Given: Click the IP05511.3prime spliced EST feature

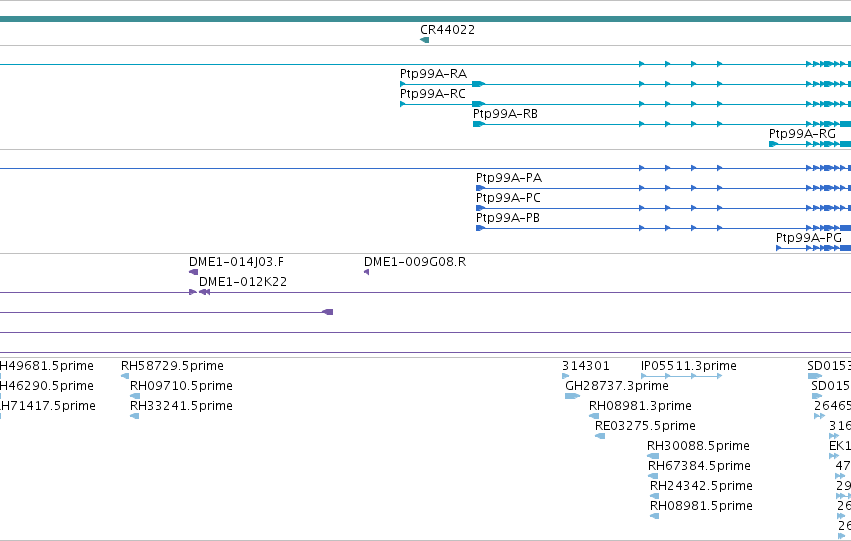Looking at the screenshot, I should click(x=682, y=376).
